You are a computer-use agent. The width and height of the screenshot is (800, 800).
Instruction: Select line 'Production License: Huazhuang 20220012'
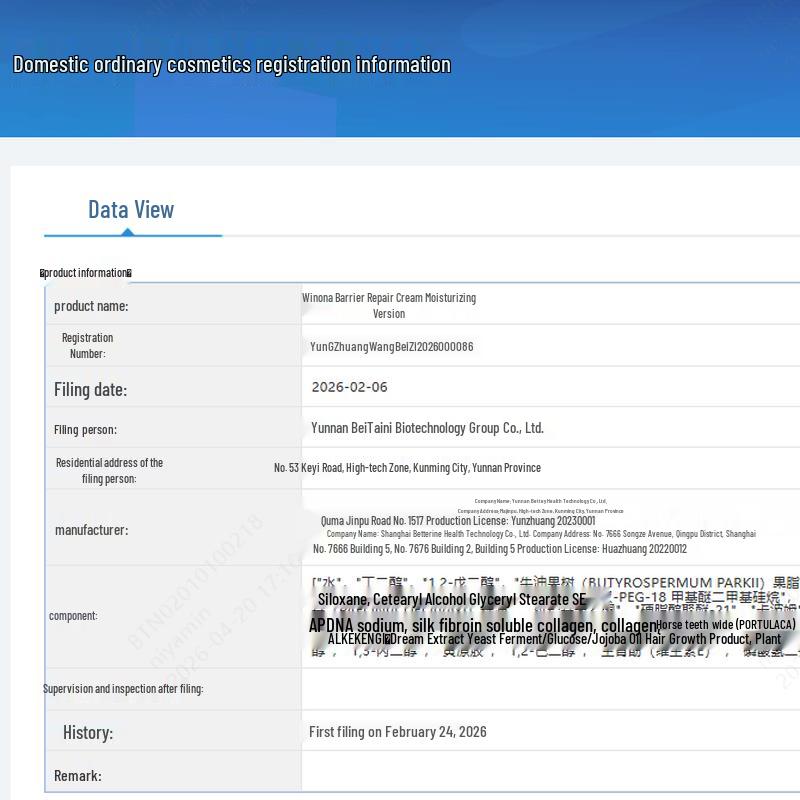click(x=602, y=549)
